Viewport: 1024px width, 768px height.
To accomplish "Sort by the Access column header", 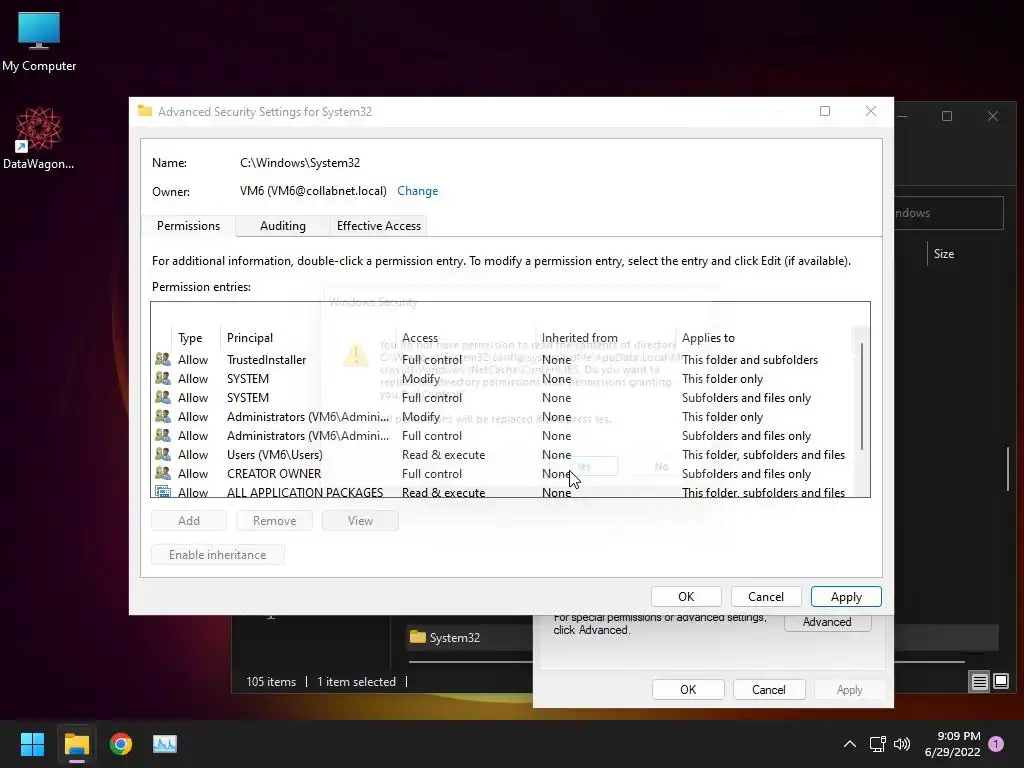I will click(420, 338).
